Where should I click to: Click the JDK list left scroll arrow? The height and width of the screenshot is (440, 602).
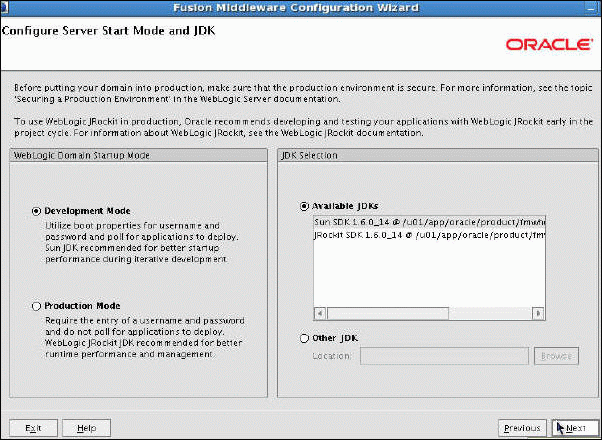[320, 313]
